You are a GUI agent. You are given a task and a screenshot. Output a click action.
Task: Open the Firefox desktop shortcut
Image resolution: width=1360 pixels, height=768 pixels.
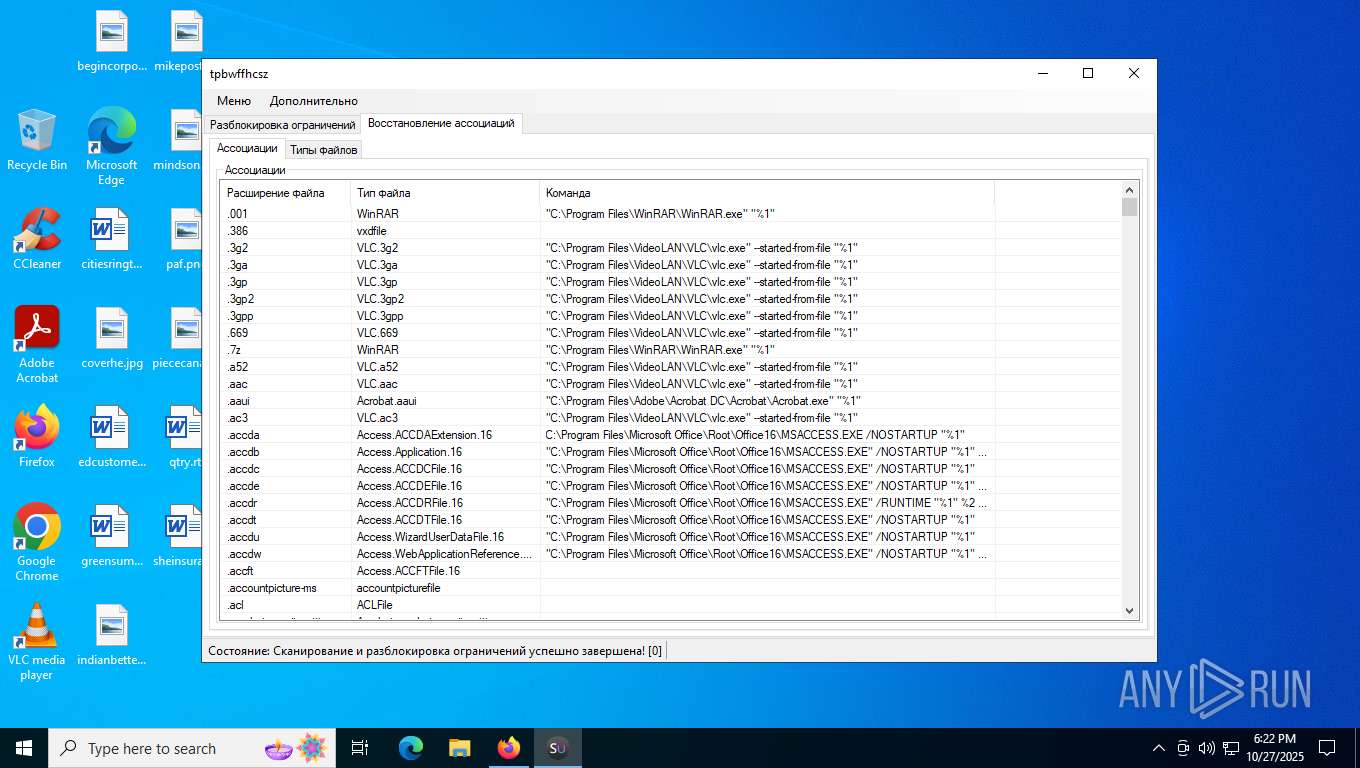pyautogui.click(x=37, y=437)
